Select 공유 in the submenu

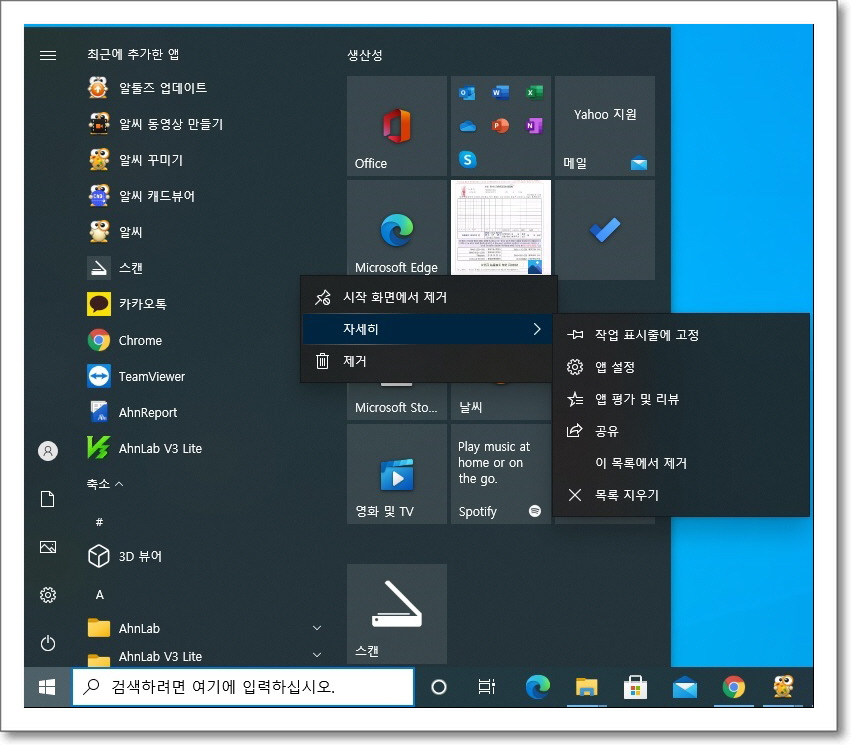[681, 431]
